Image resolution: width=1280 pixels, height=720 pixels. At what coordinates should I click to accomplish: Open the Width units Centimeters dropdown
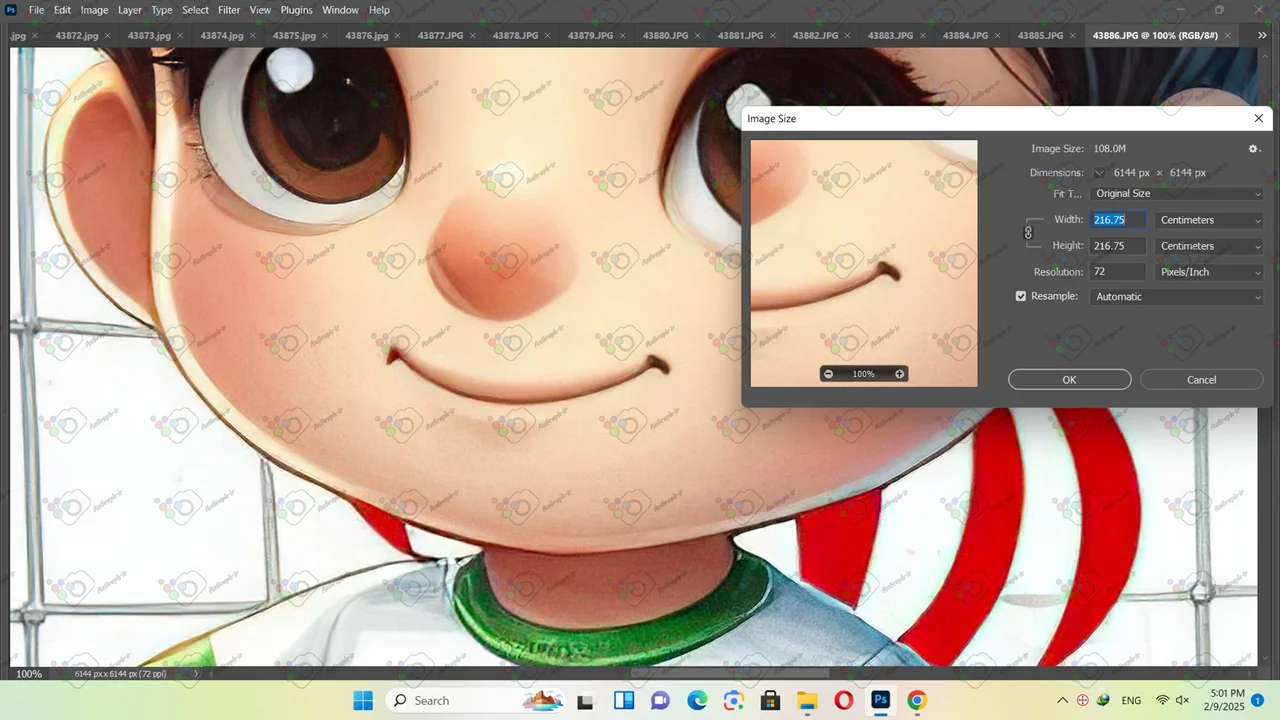tap(1209, 220)
